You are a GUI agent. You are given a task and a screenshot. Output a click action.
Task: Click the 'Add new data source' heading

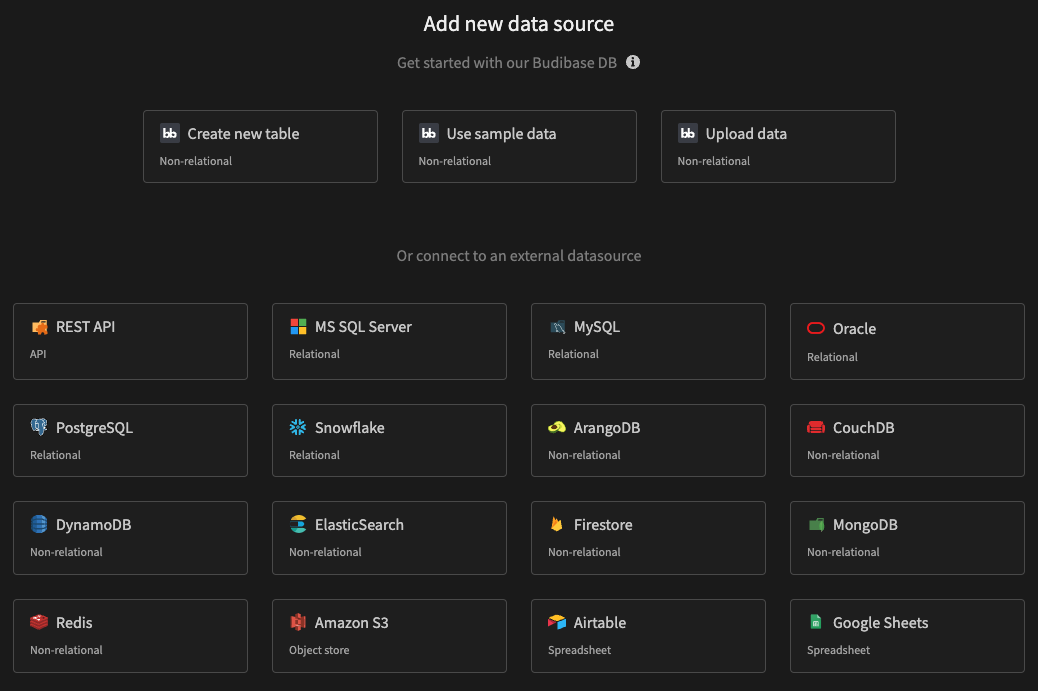pyautogui.click(x=518, y=24)
